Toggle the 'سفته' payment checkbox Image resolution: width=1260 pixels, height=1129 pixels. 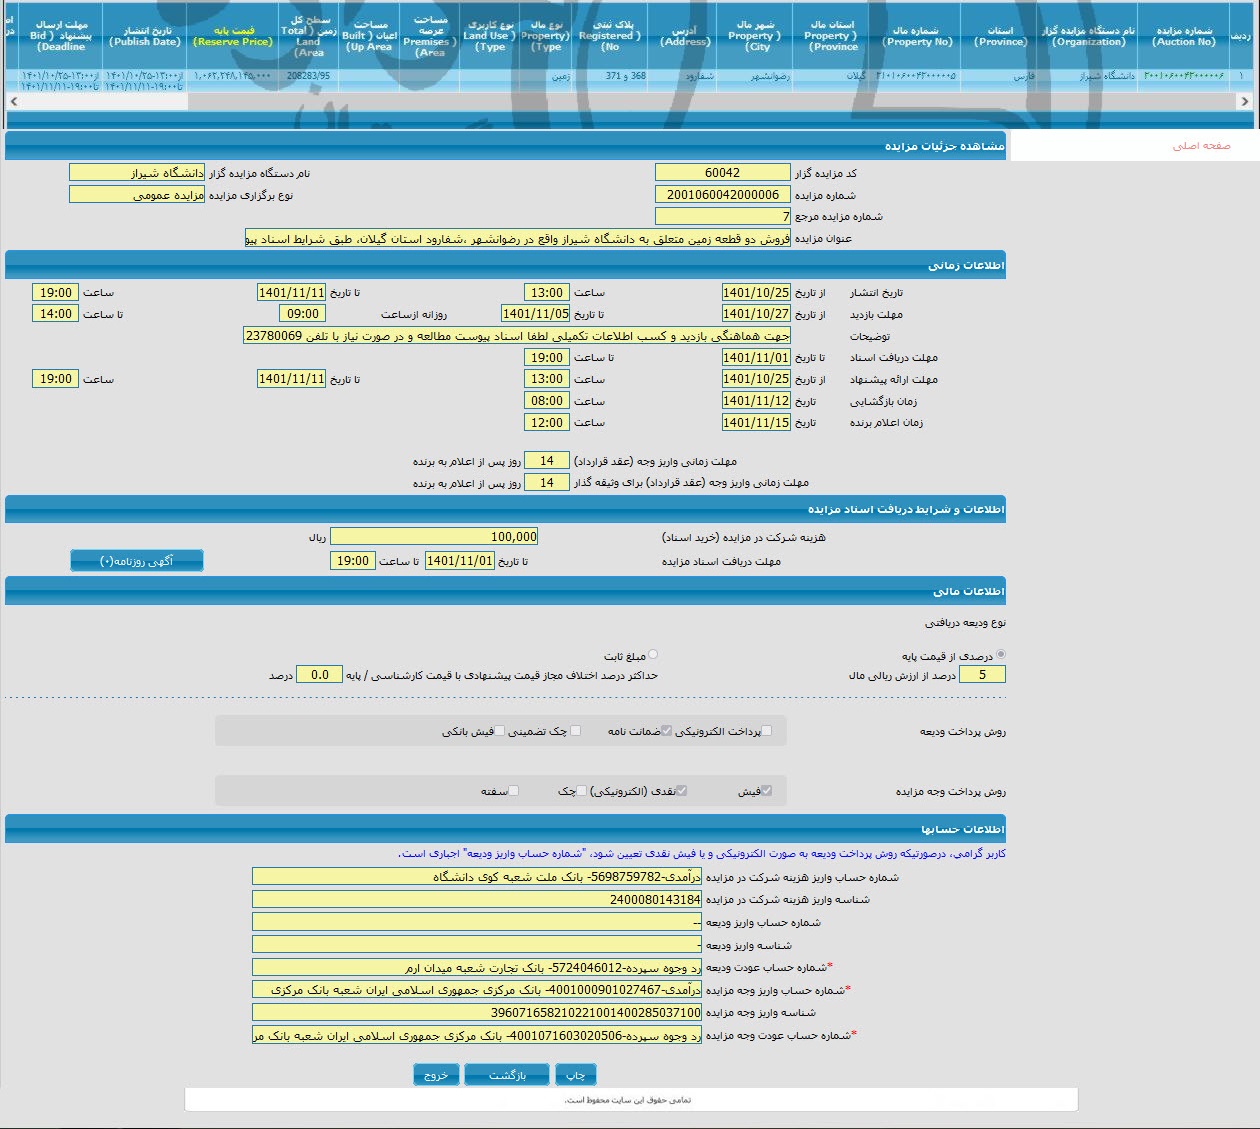(x=514, y=791)
